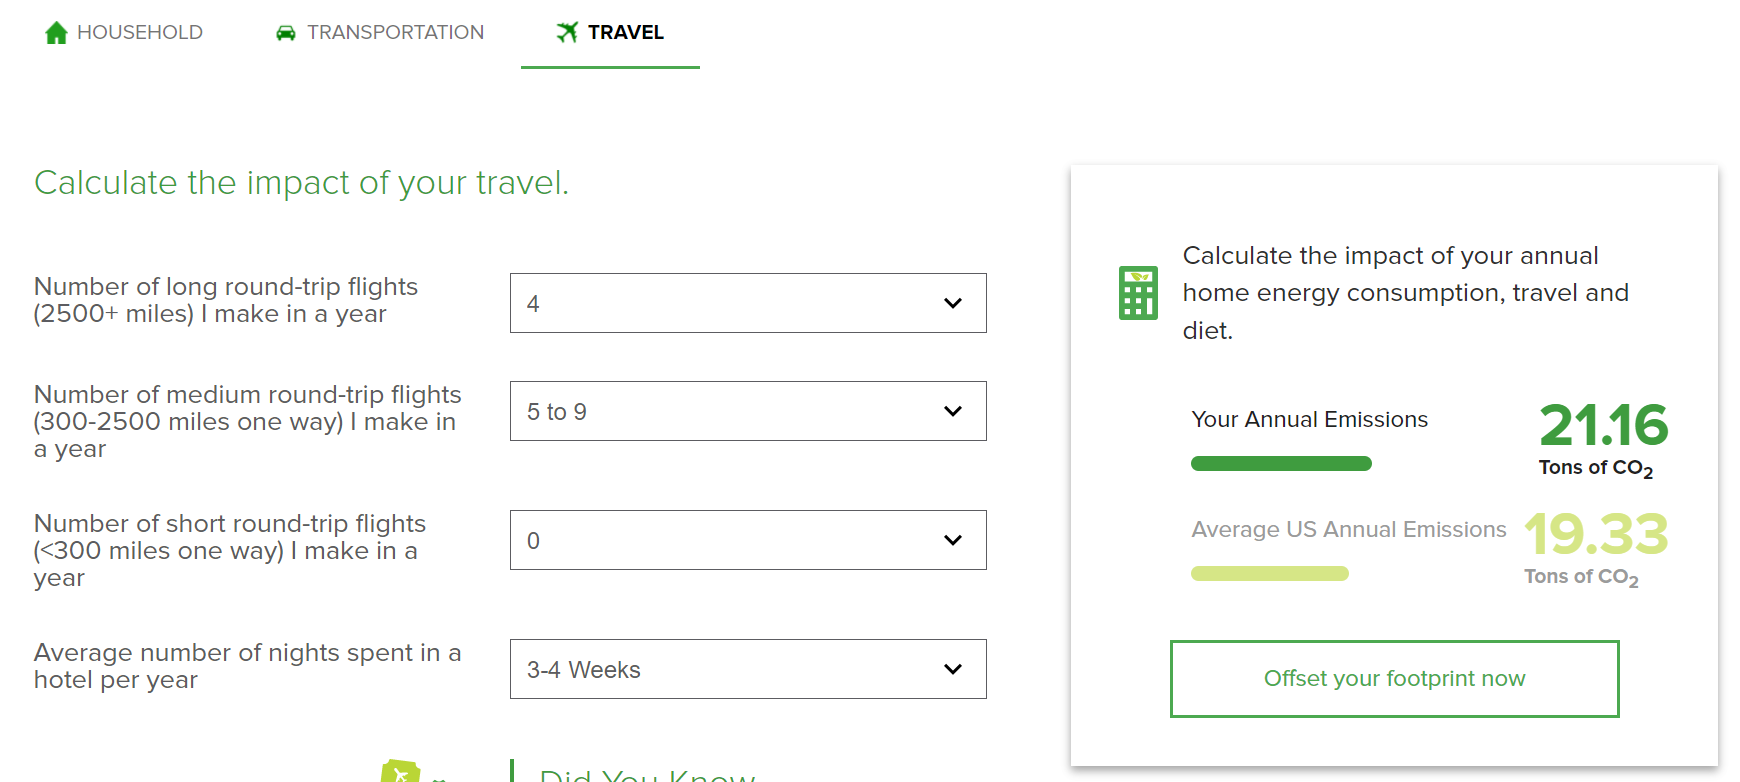Click the Calculate the impact of your travel heading
Viewport: 1740px width, 782px height.
[x=302, y=183]
